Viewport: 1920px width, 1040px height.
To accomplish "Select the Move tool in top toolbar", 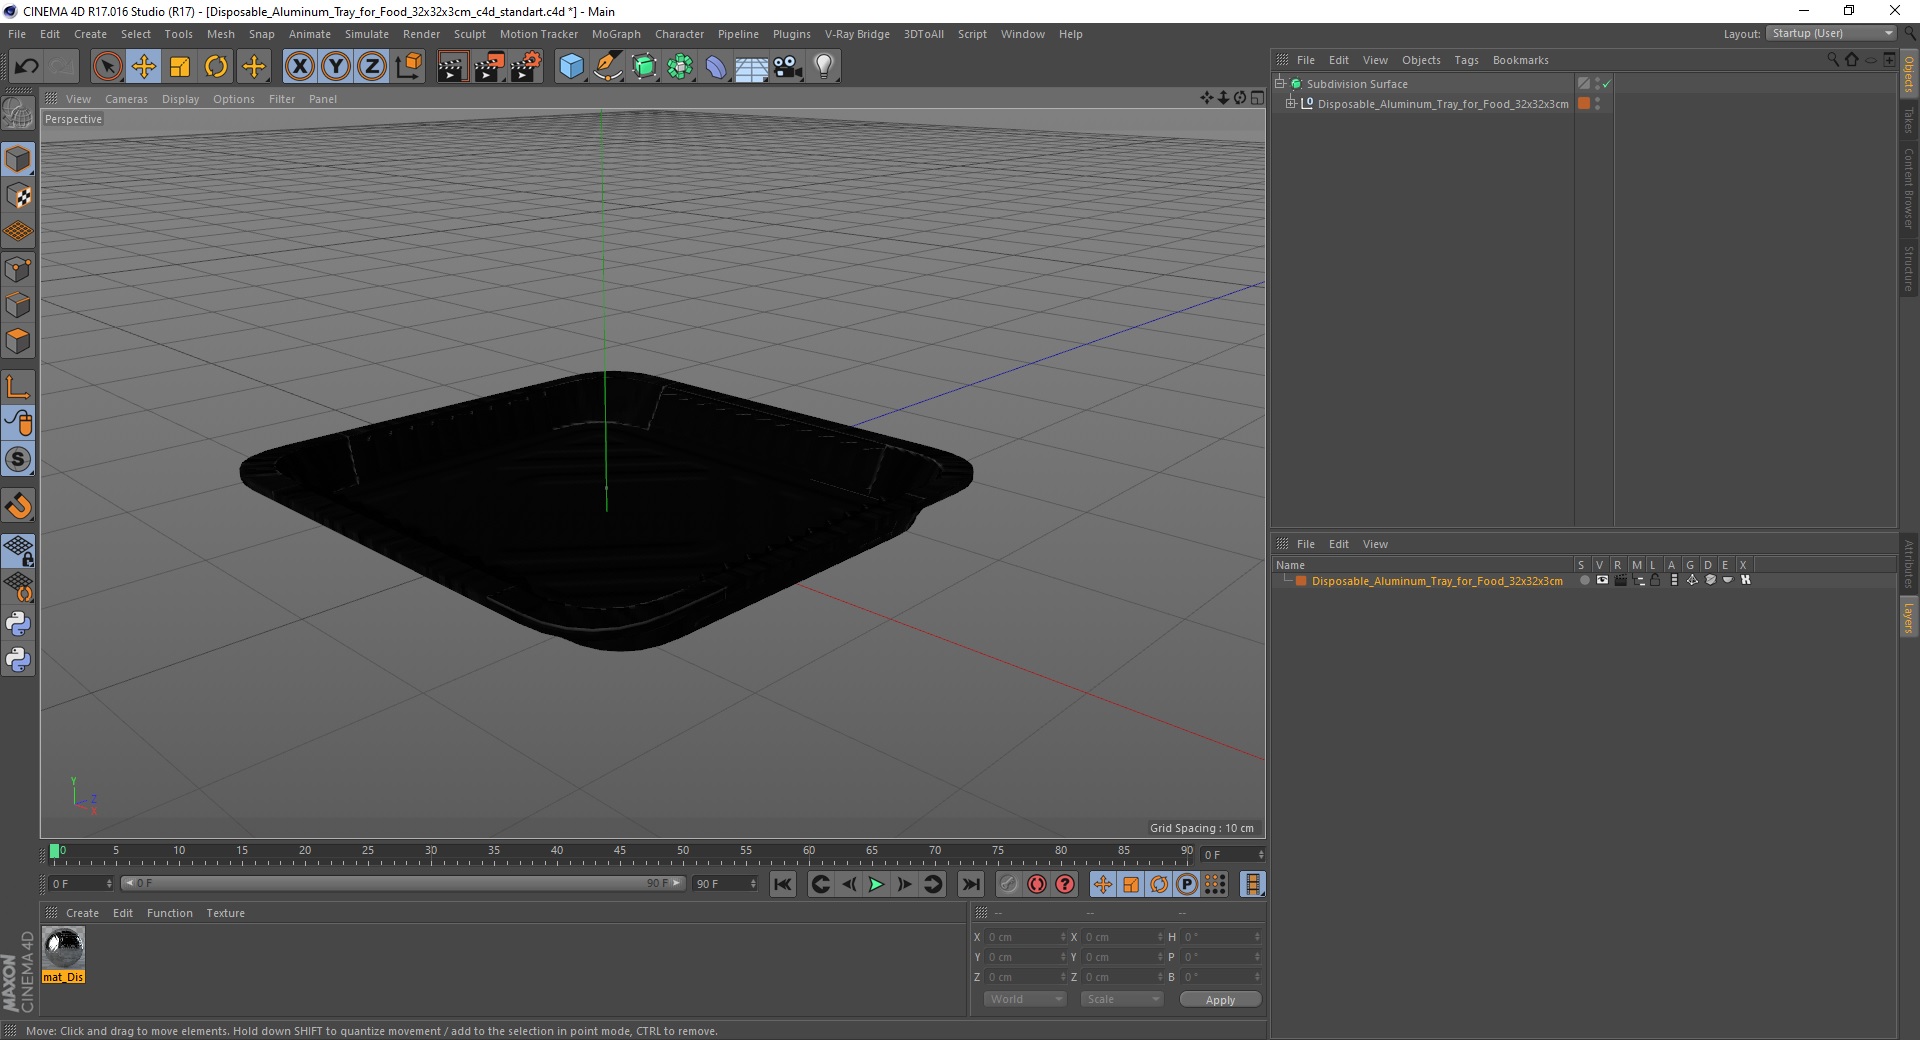I will pyautogui.click(x=144, y=67).
